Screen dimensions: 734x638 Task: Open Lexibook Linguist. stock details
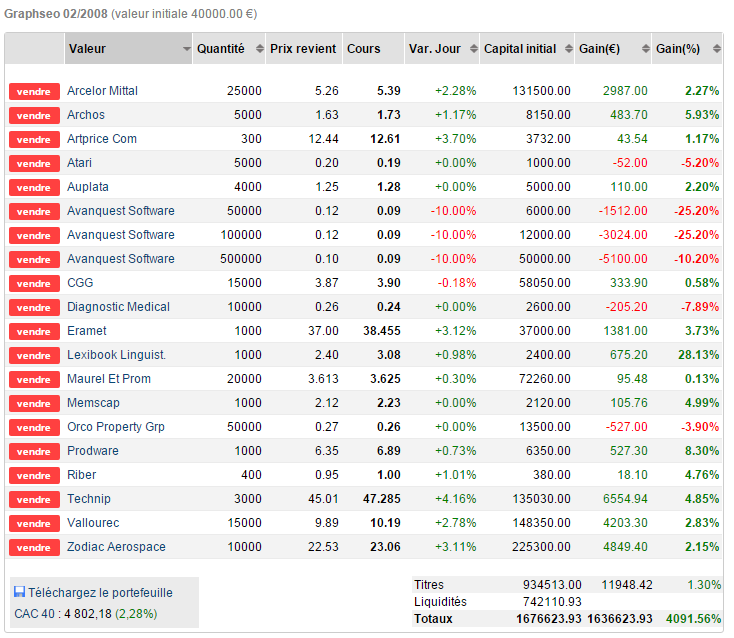(x=116, y=355)
